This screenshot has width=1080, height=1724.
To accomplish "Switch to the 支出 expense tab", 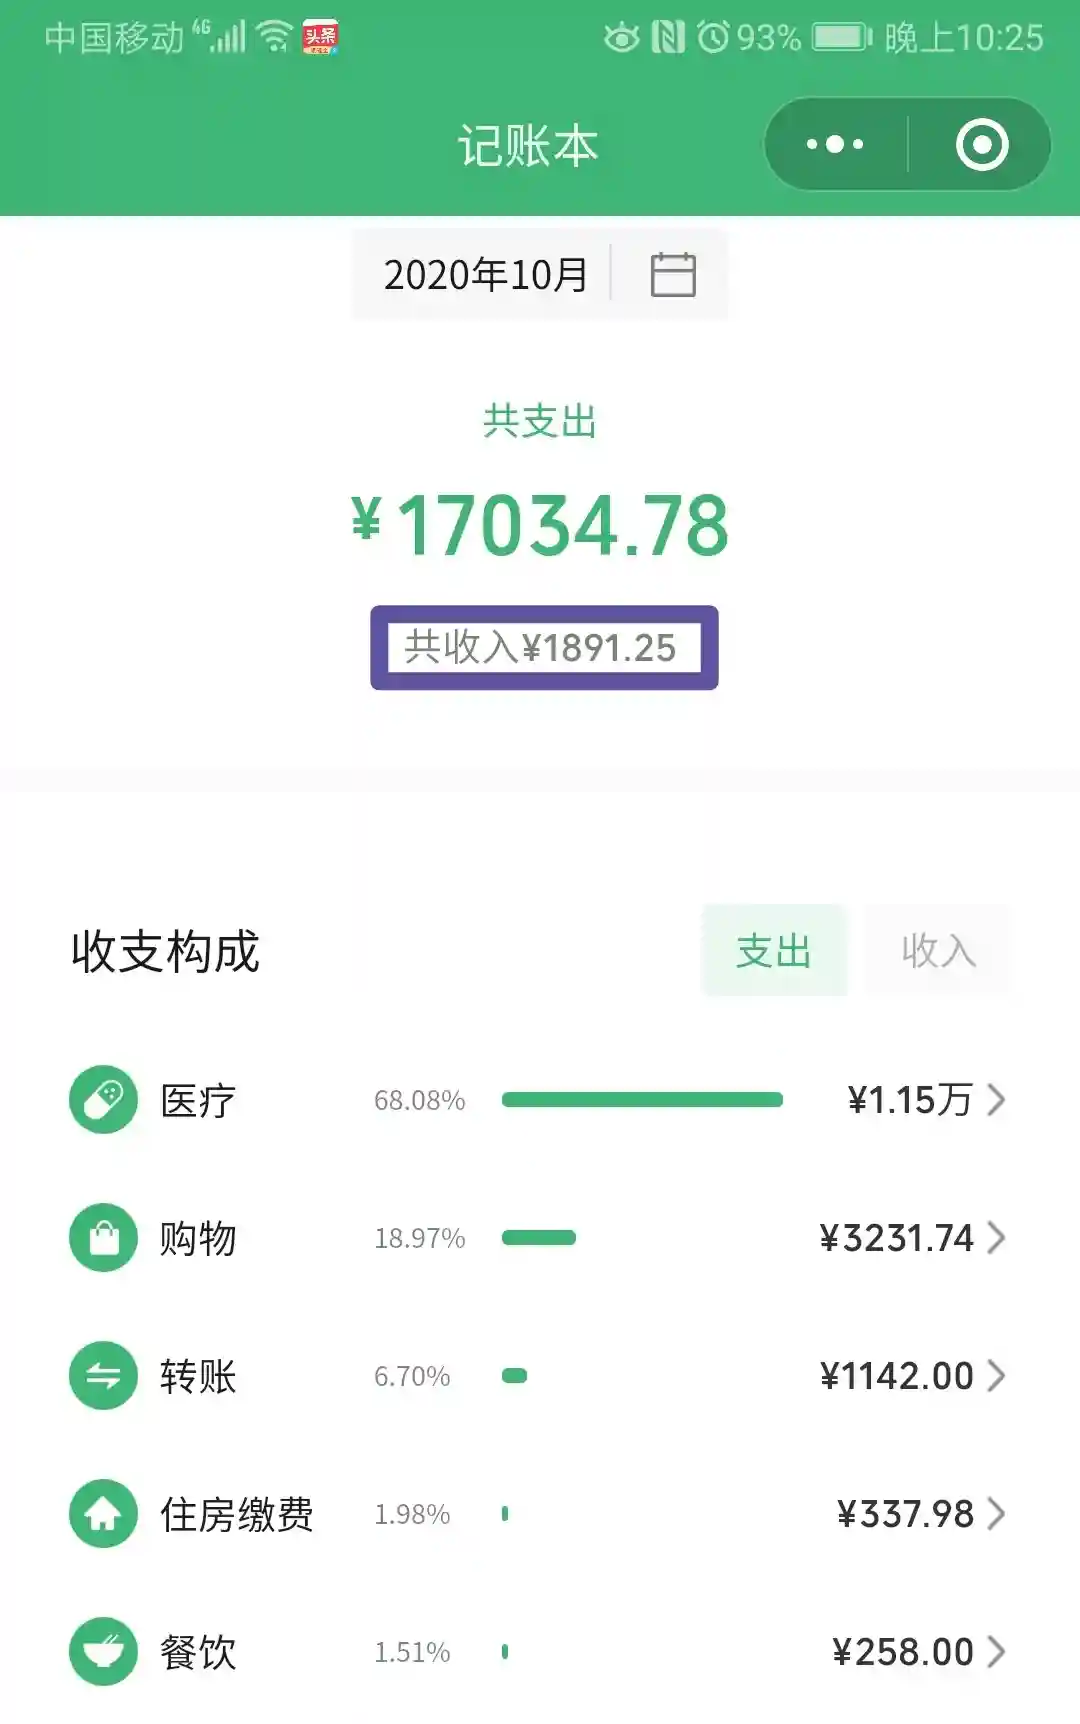I will coord(774,951).
